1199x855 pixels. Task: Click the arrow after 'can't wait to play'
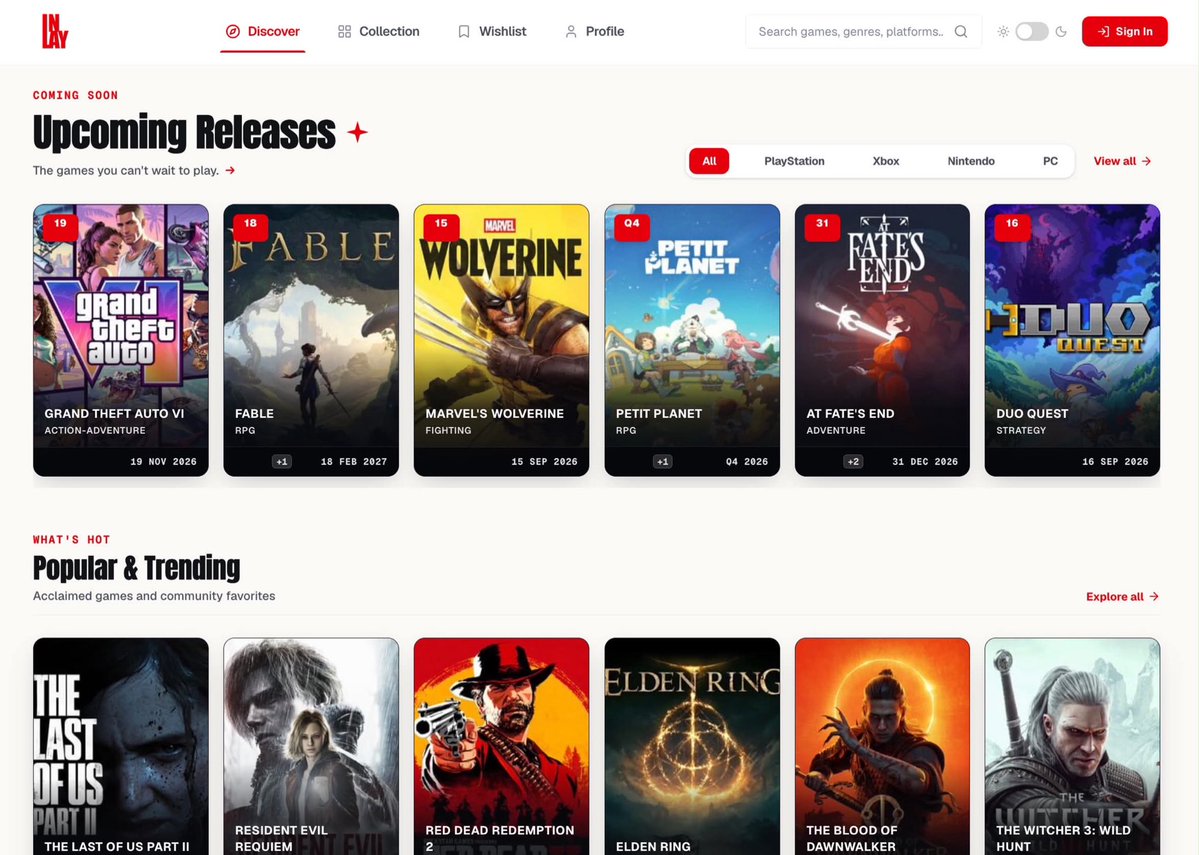229,171
